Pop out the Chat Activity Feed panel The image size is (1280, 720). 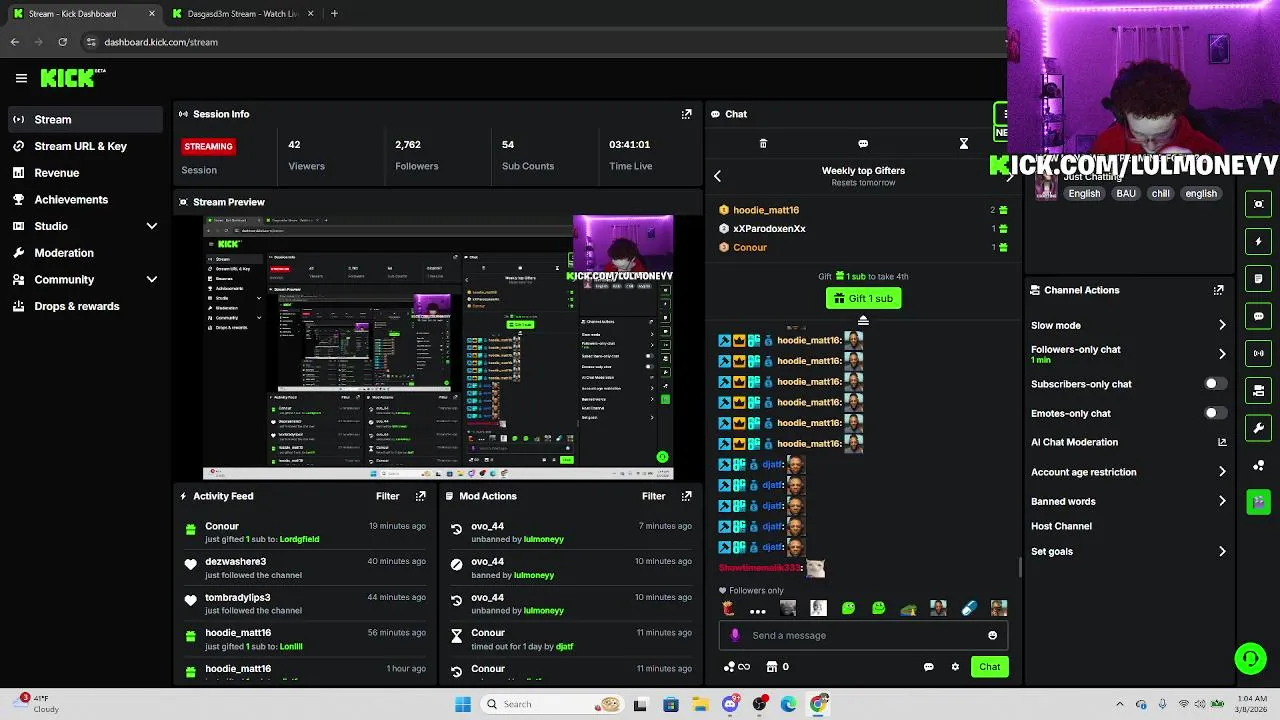coord(420,496)
